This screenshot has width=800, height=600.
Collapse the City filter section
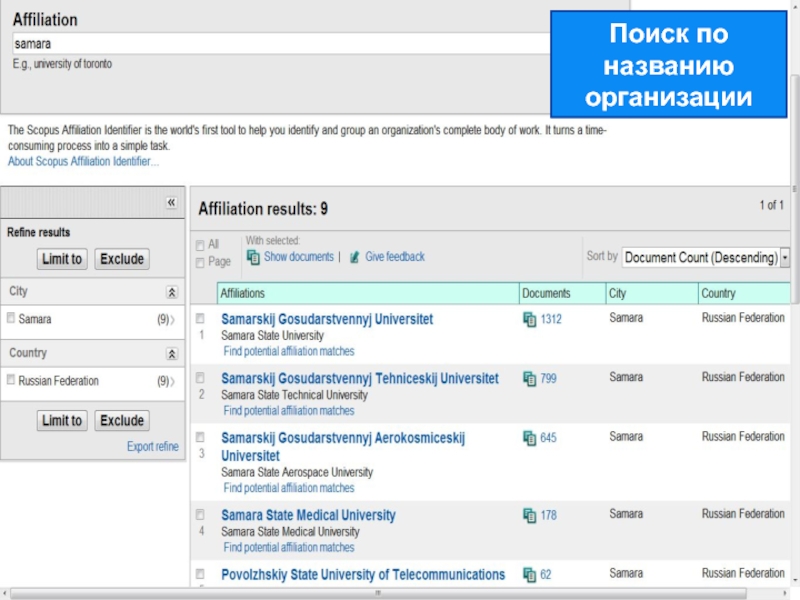[x=172, y=292]
